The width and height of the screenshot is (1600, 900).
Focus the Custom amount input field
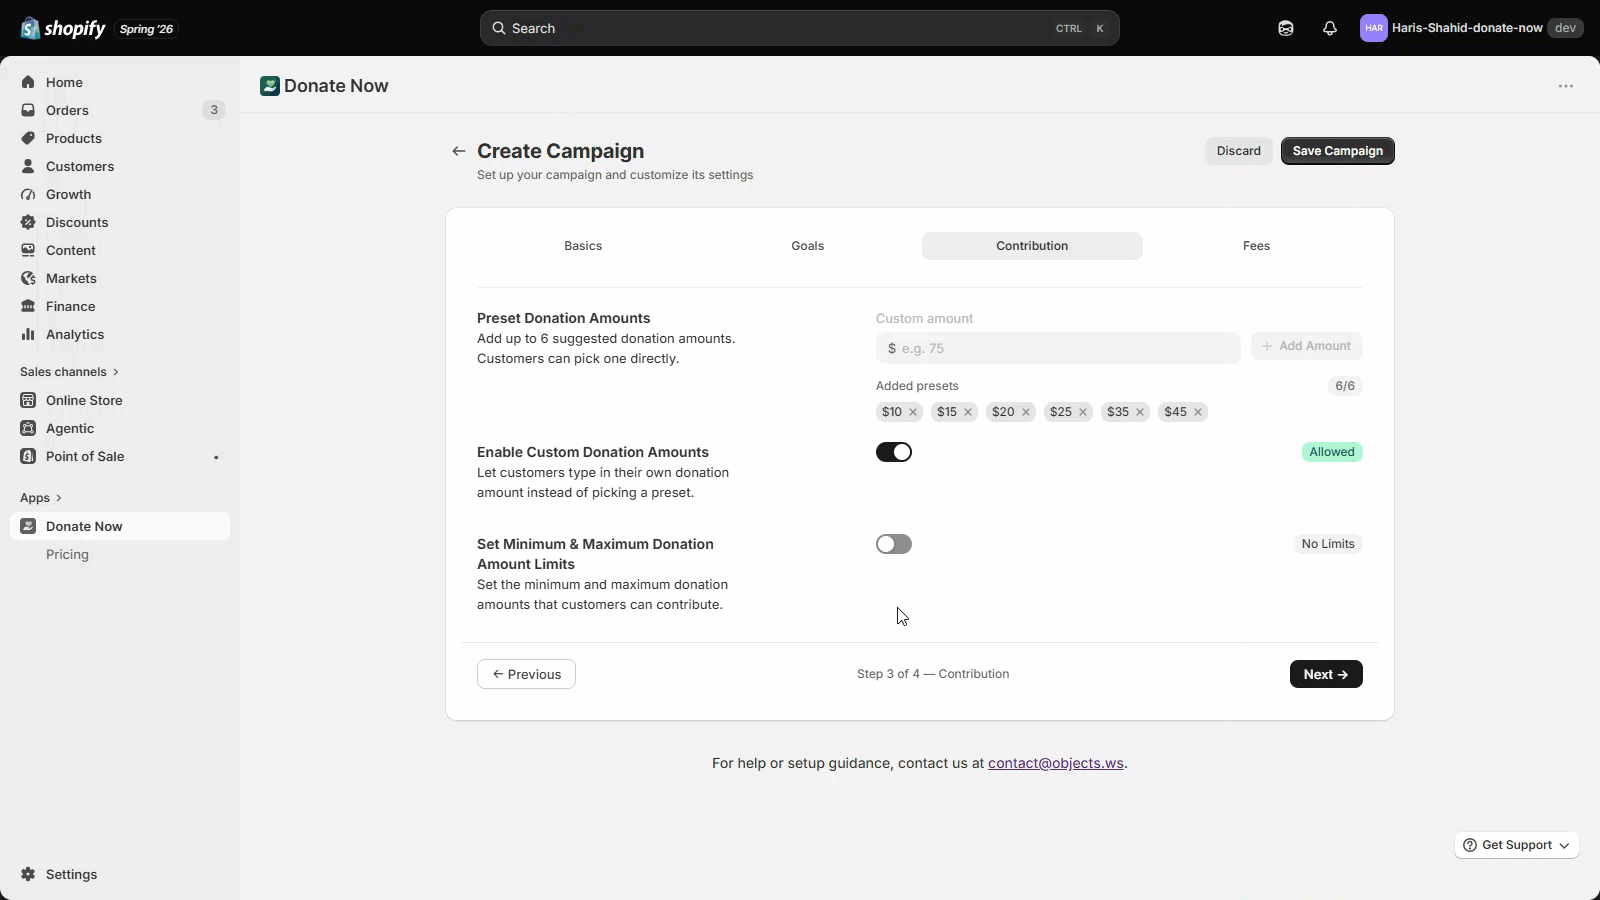[x=1058, y=348]
